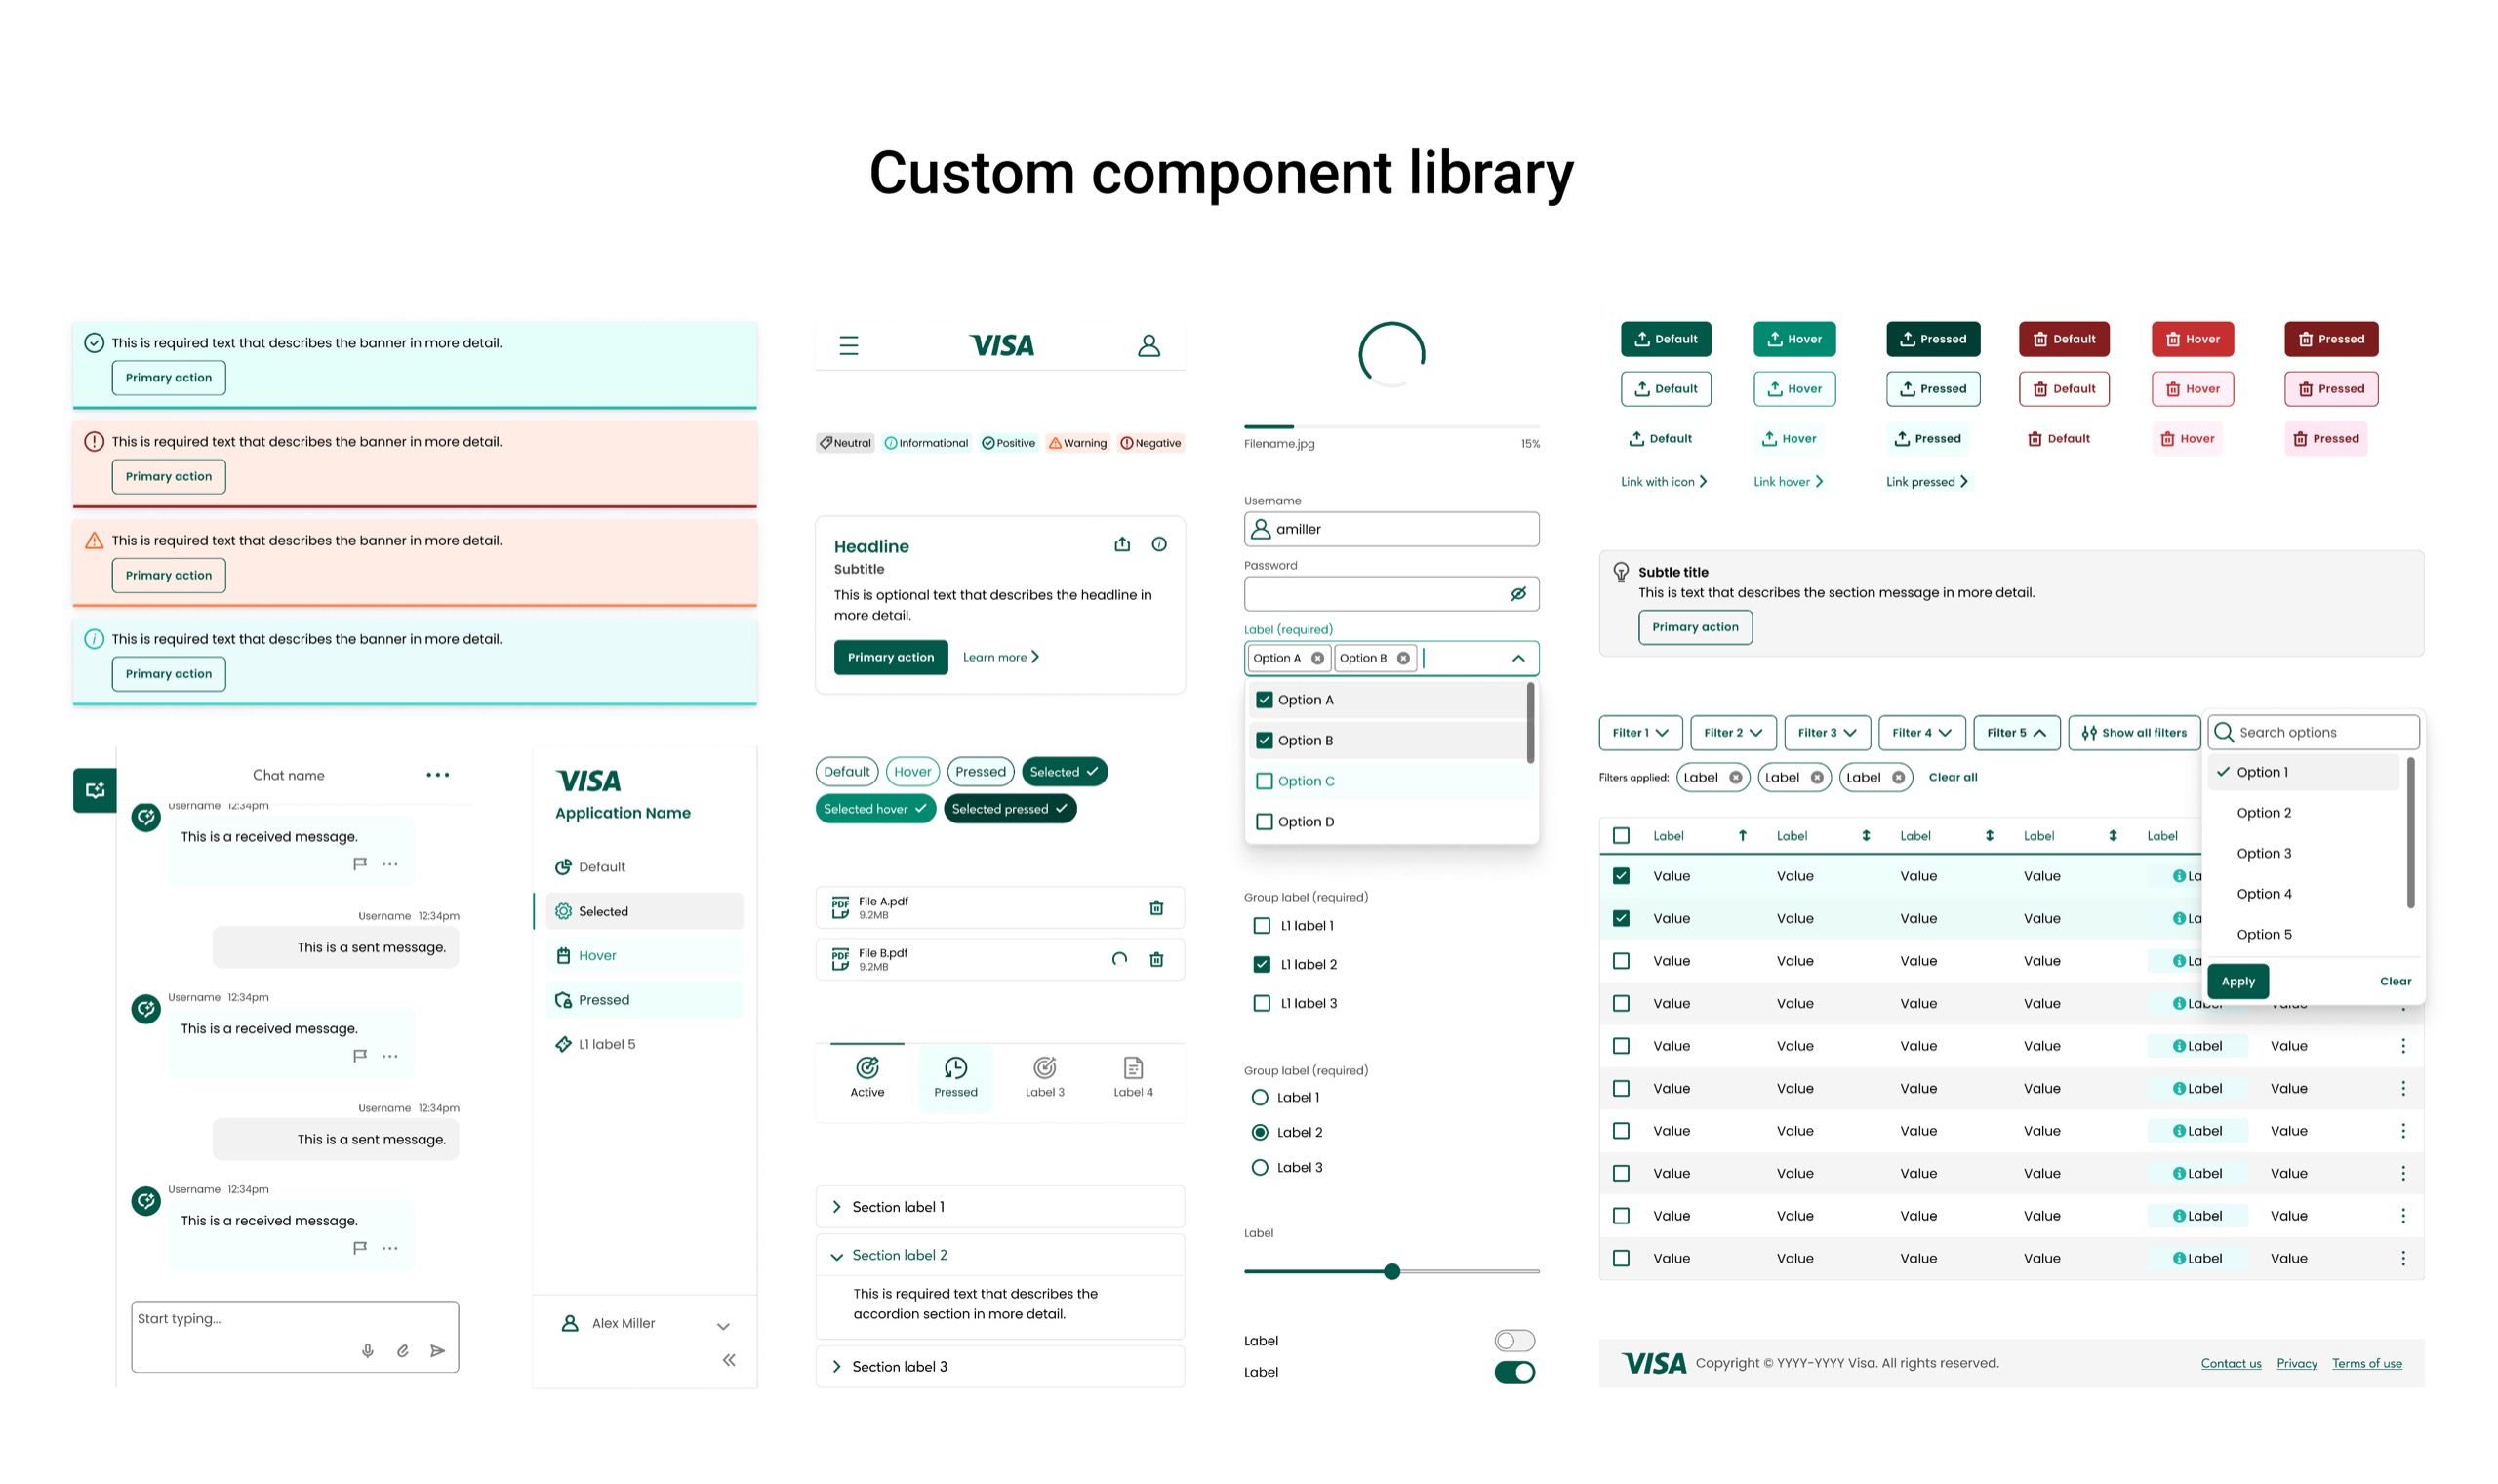This screenshot has height=1484, width=2498.
Task: Click the info icon on the Headline card
Action: click(x=1159, y=544)
